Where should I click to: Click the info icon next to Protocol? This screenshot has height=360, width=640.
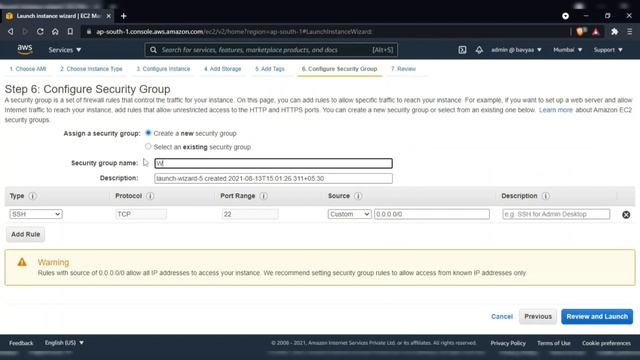click(150, 196)
